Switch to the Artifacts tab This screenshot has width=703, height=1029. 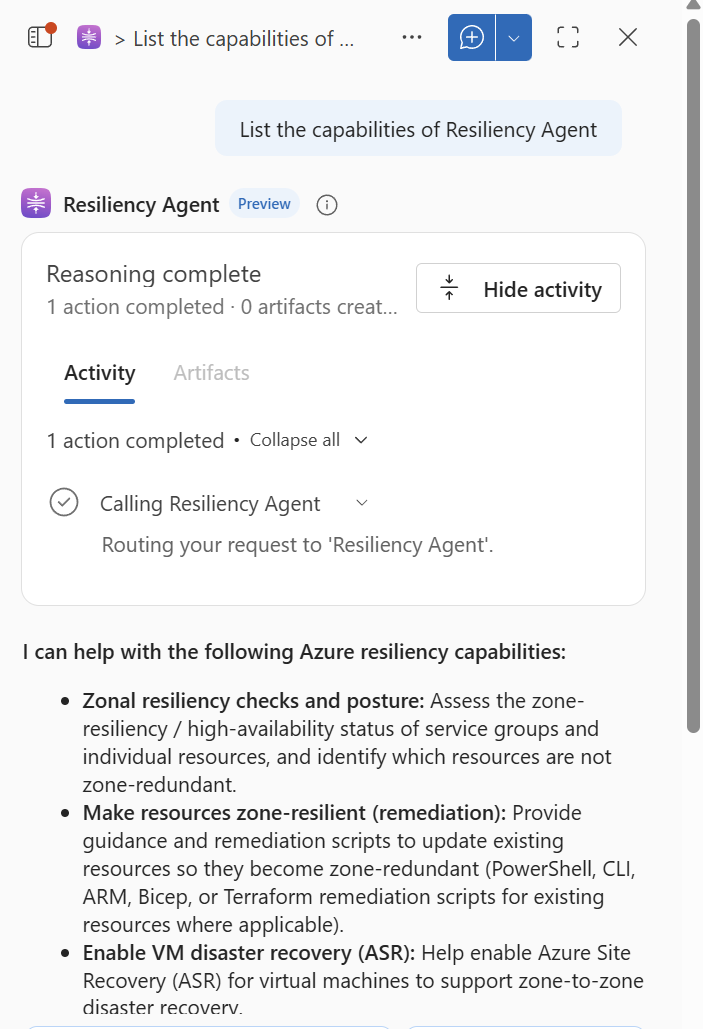211,373
